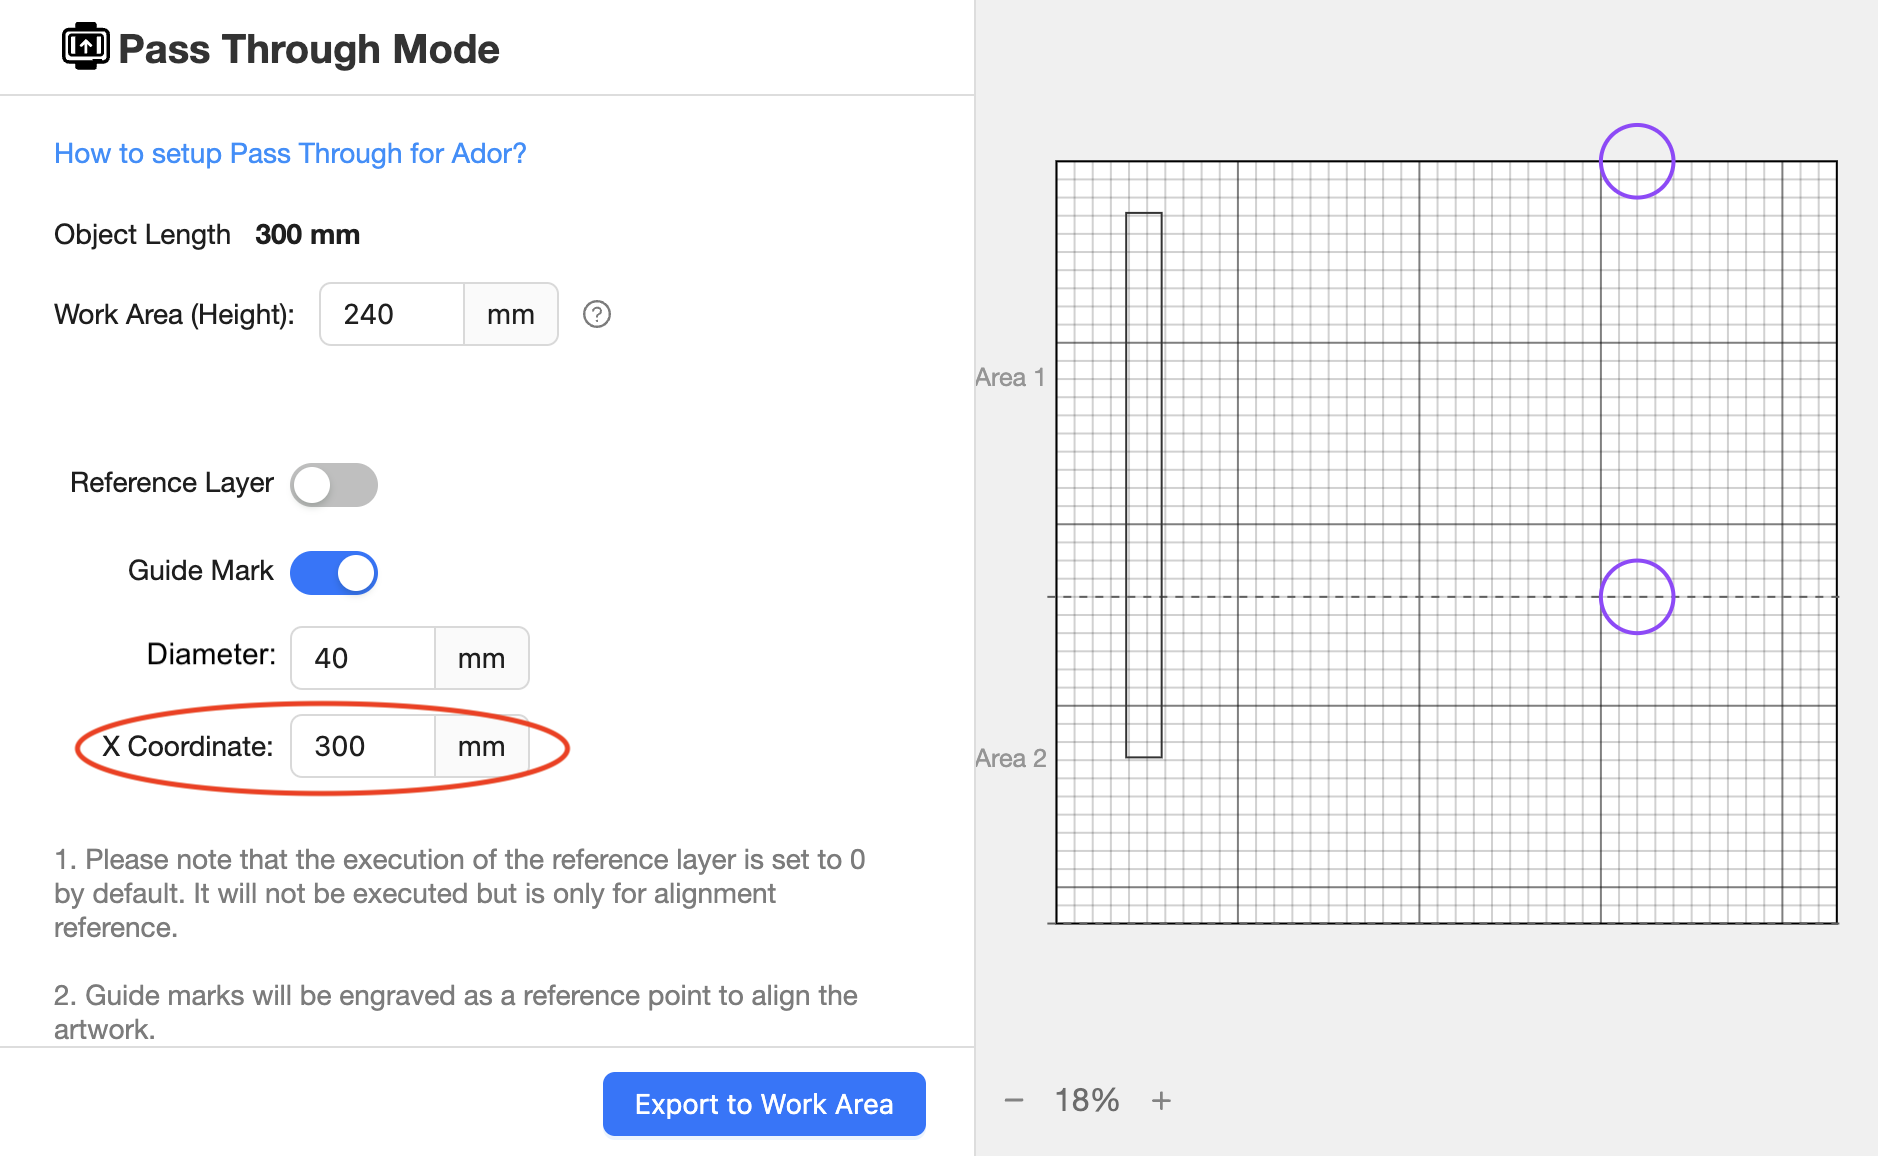Open the Pass Through setup guide for Ador
1878x1156 pixels.
click(290, 153)
